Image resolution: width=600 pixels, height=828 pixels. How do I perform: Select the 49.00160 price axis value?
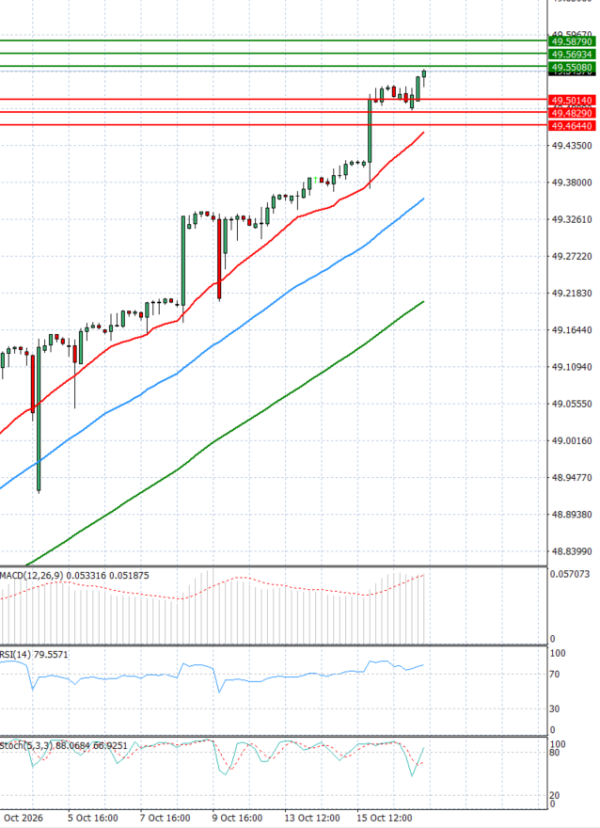tap(571, 440)
